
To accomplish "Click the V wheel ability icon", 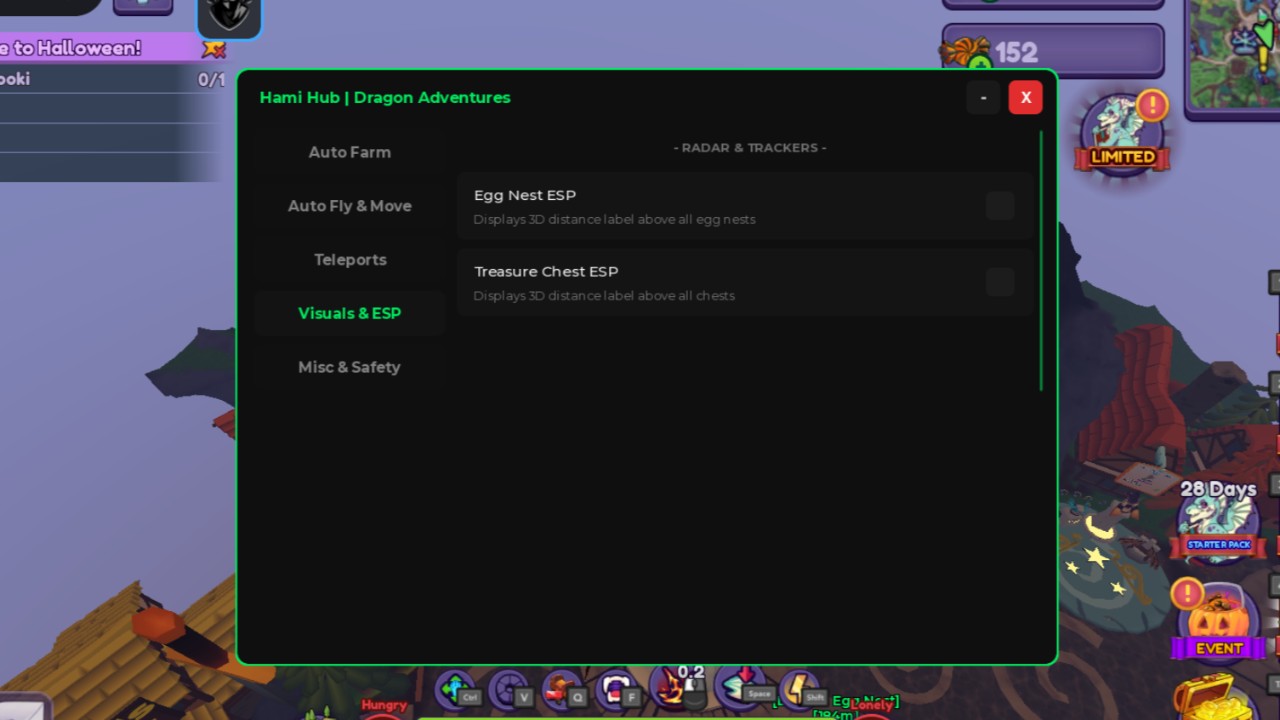I will click(x=510, y=690).
